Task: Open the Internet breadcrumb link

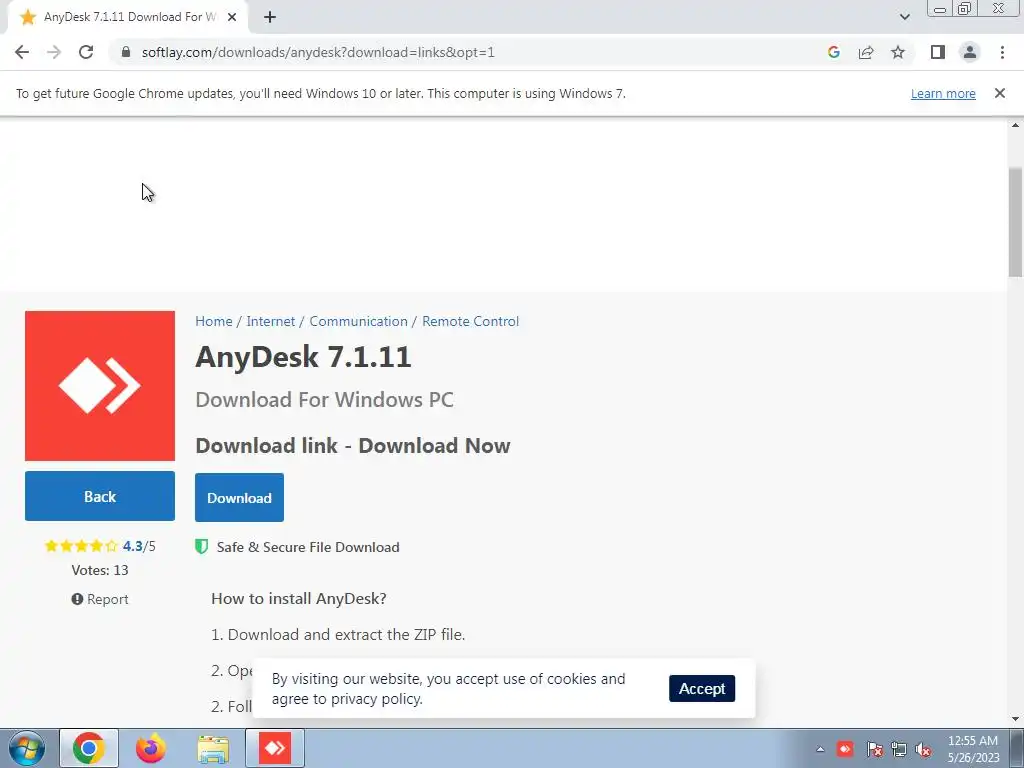Action: pos(270,321)
